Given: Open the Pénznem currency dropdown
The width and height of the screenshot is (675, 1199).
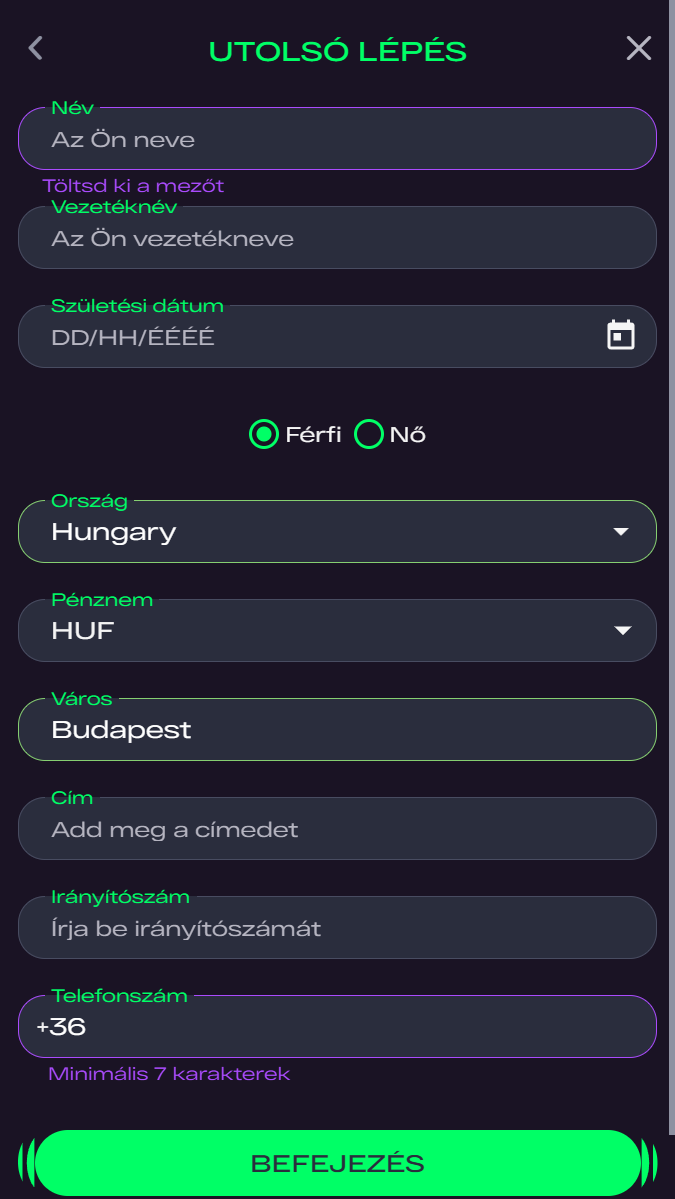Looking at the screenshot, I should pyautogui.click(x=336, y=631).
